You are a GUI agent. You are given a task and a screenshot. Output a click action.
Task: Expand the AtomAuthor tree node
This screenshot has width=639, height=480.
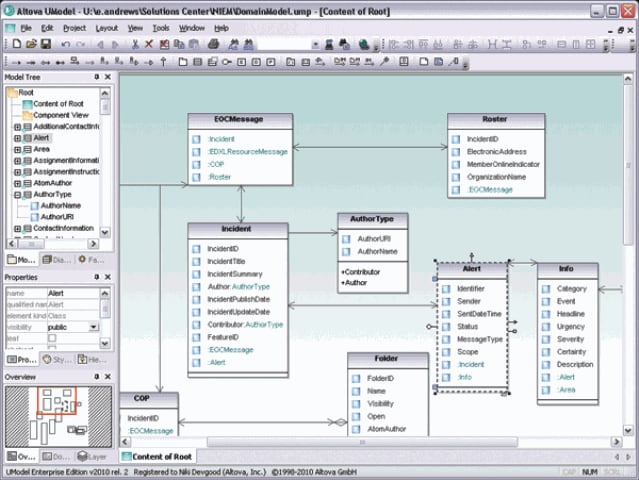coord(18,183)
